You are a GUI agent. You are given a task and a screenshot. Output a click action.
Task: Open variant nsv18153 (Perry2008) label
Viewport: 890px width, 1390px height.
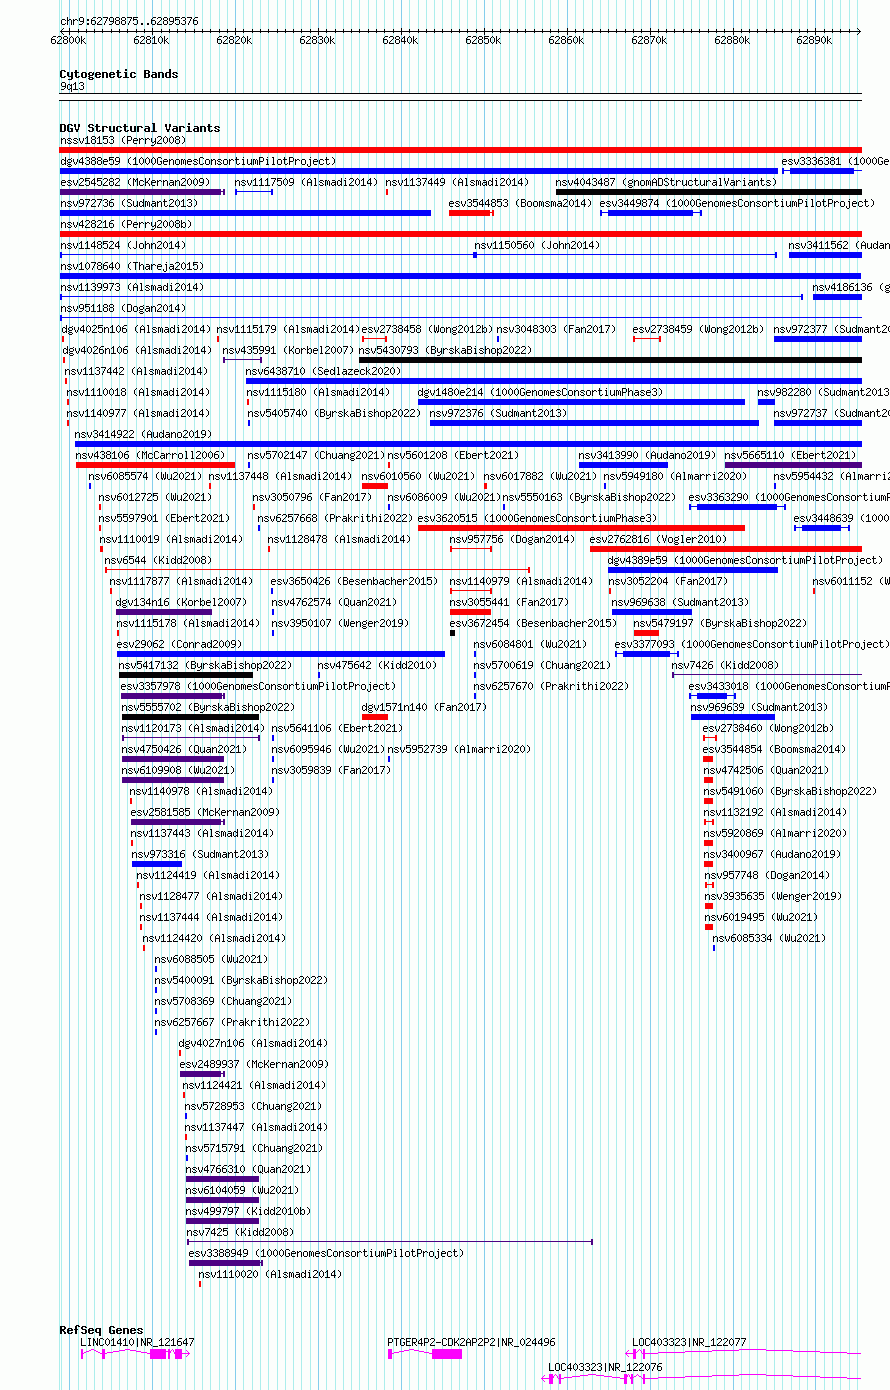(x=123, y=140)
